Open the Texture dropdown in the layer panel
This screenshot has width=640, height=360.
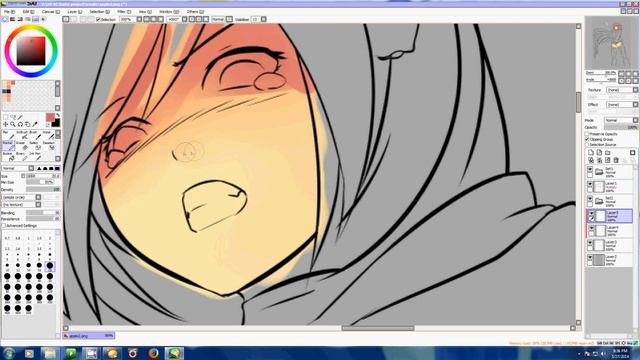(622, 90)
